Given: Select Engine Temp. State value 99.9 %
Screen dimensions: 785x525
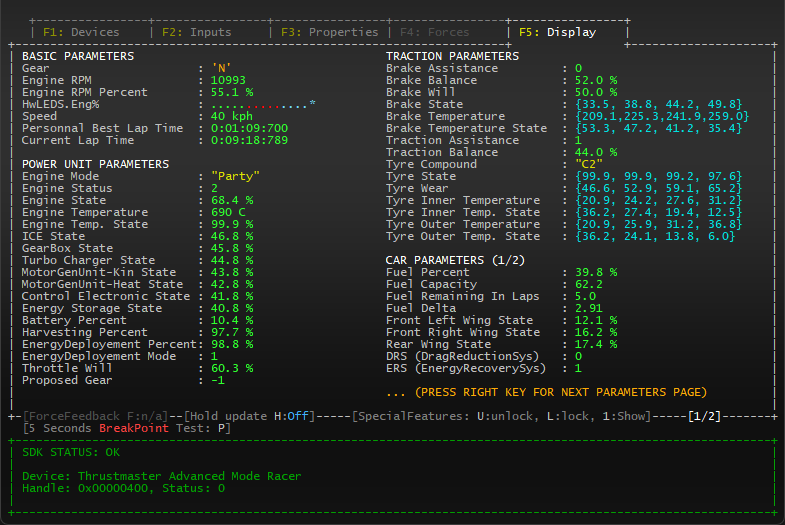Looking at the screenshot, I should [232, 224].
